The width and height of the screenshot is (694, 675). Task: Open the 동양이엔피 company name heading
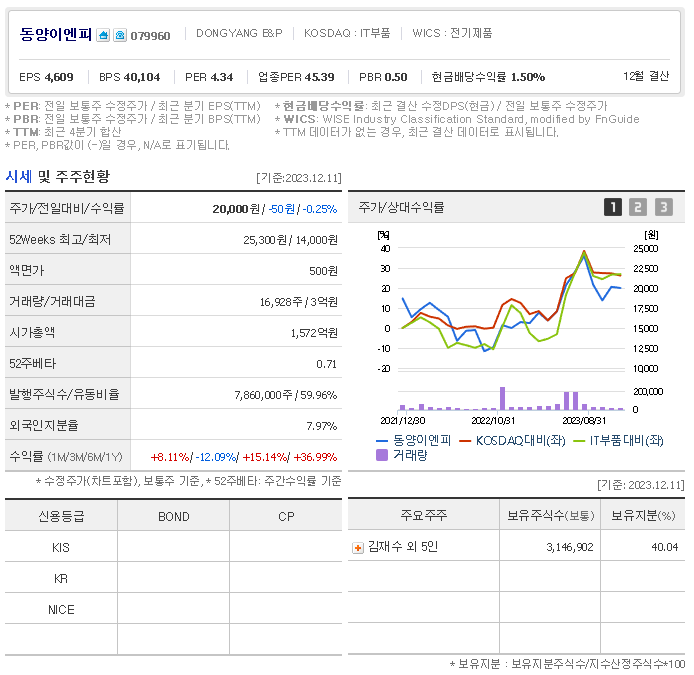56,34
